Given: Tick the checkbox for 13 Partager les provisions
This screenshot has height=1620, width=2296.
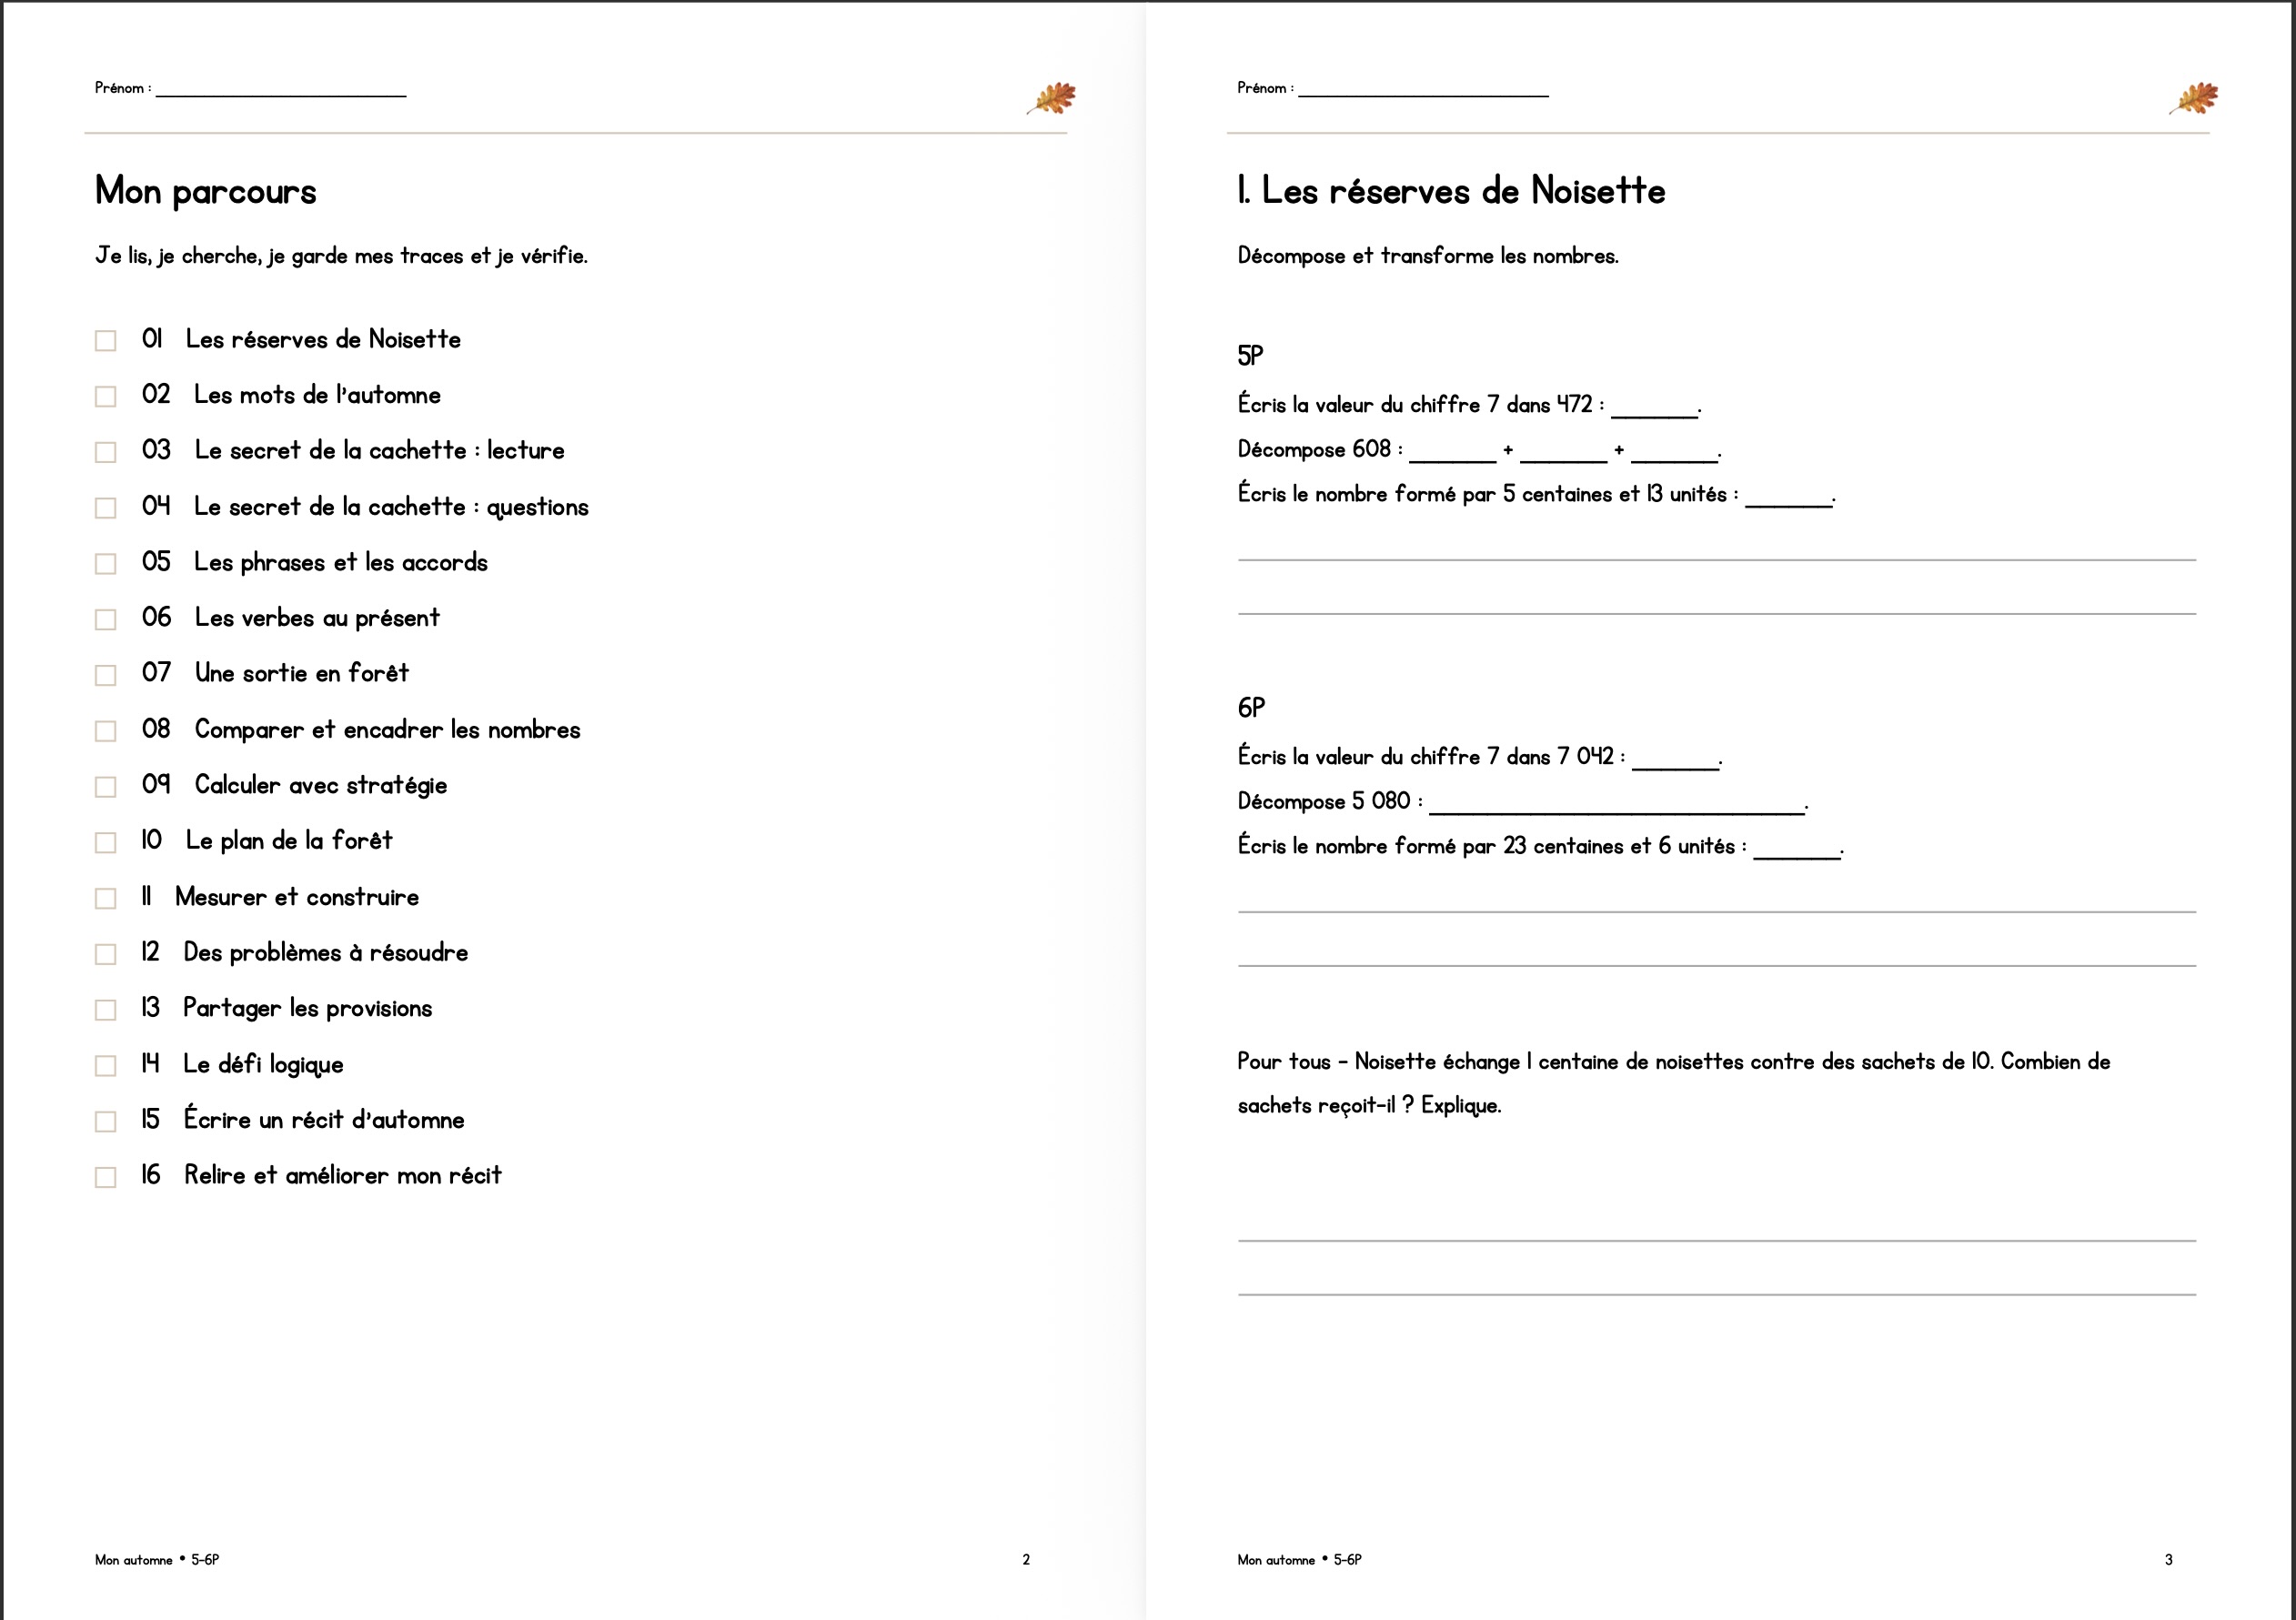Looking at the screenshot, I should click(x=105, y=1010).
